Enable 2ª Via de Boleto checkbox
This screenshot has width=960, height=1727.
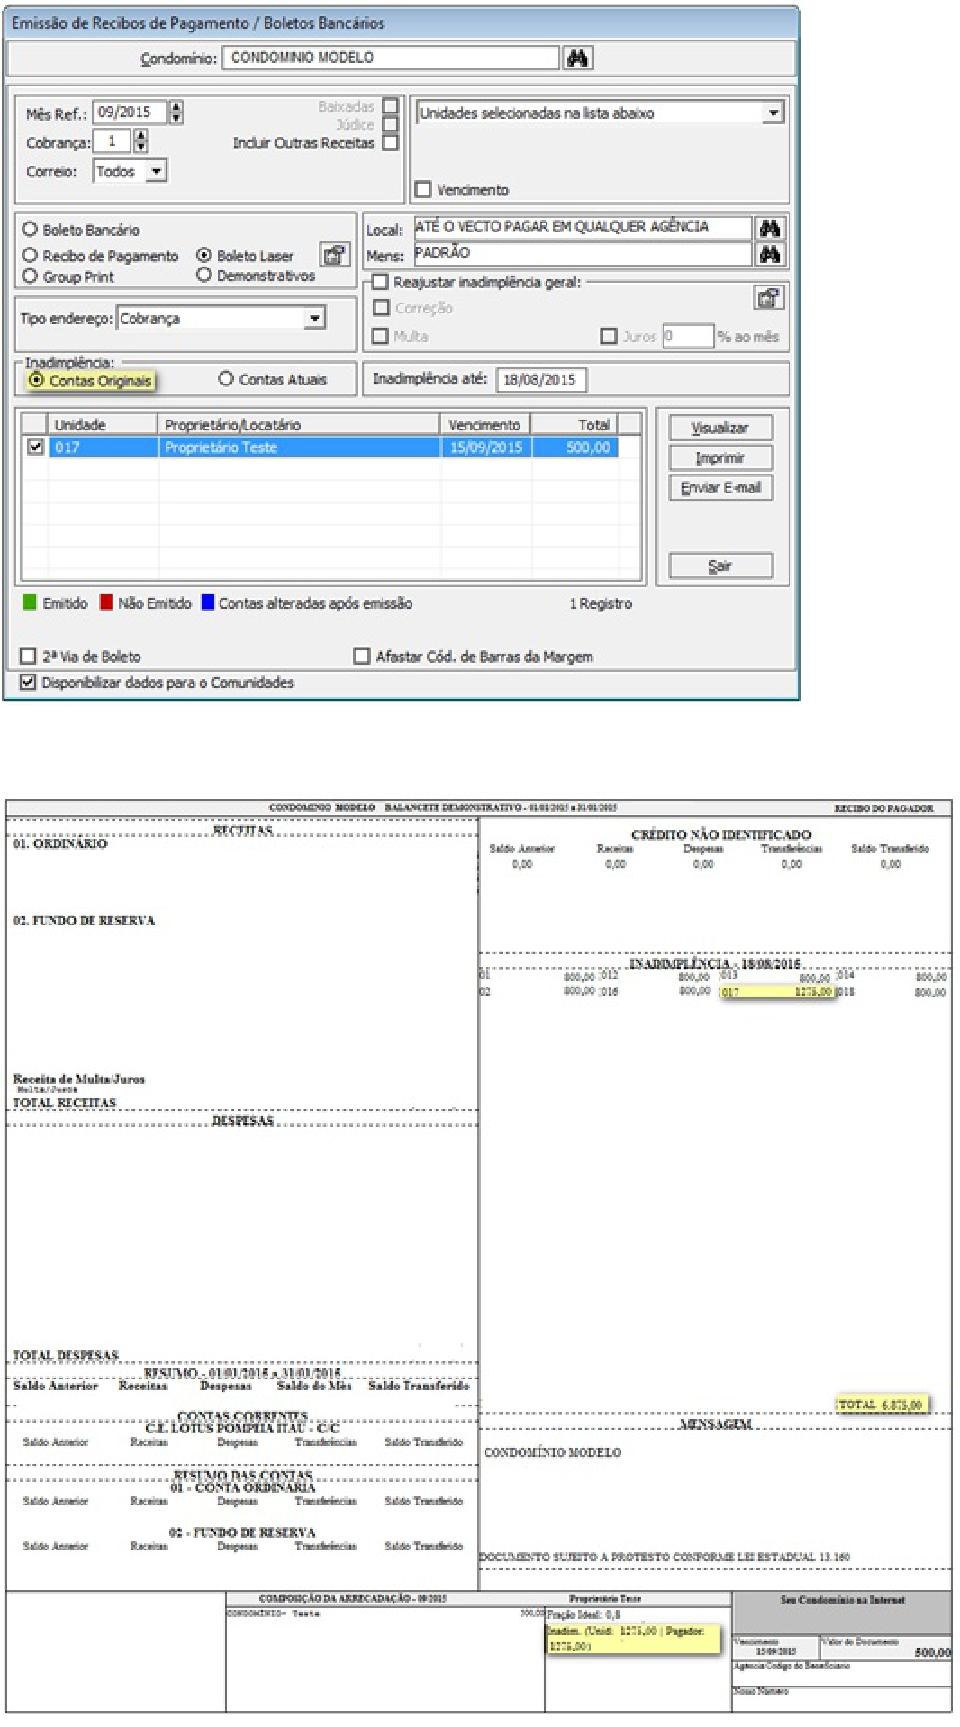coord(28,656)
